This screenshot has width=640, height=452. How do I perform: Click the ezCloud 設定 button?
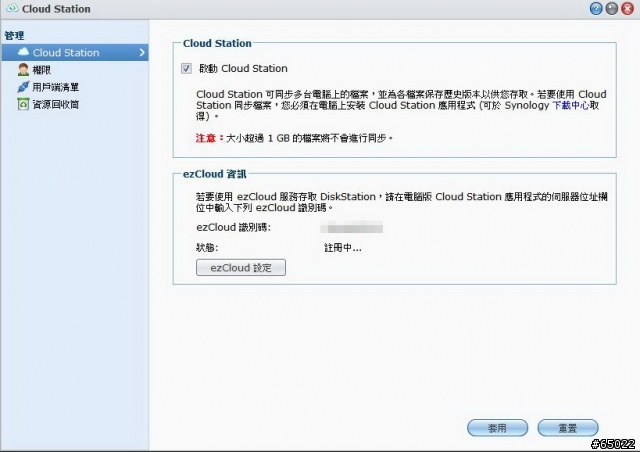(241, 267)
